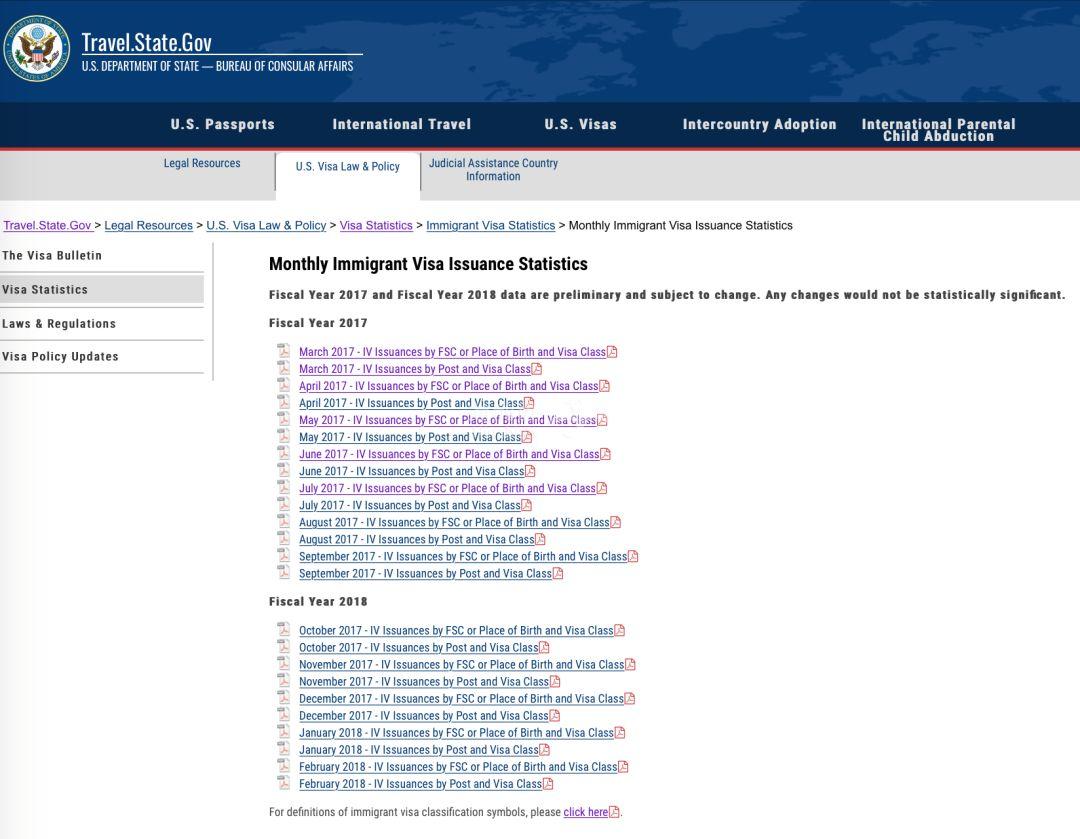
Task: Click red PDF badge after January 2018 FSC link
Action: [x=620, y=732]
